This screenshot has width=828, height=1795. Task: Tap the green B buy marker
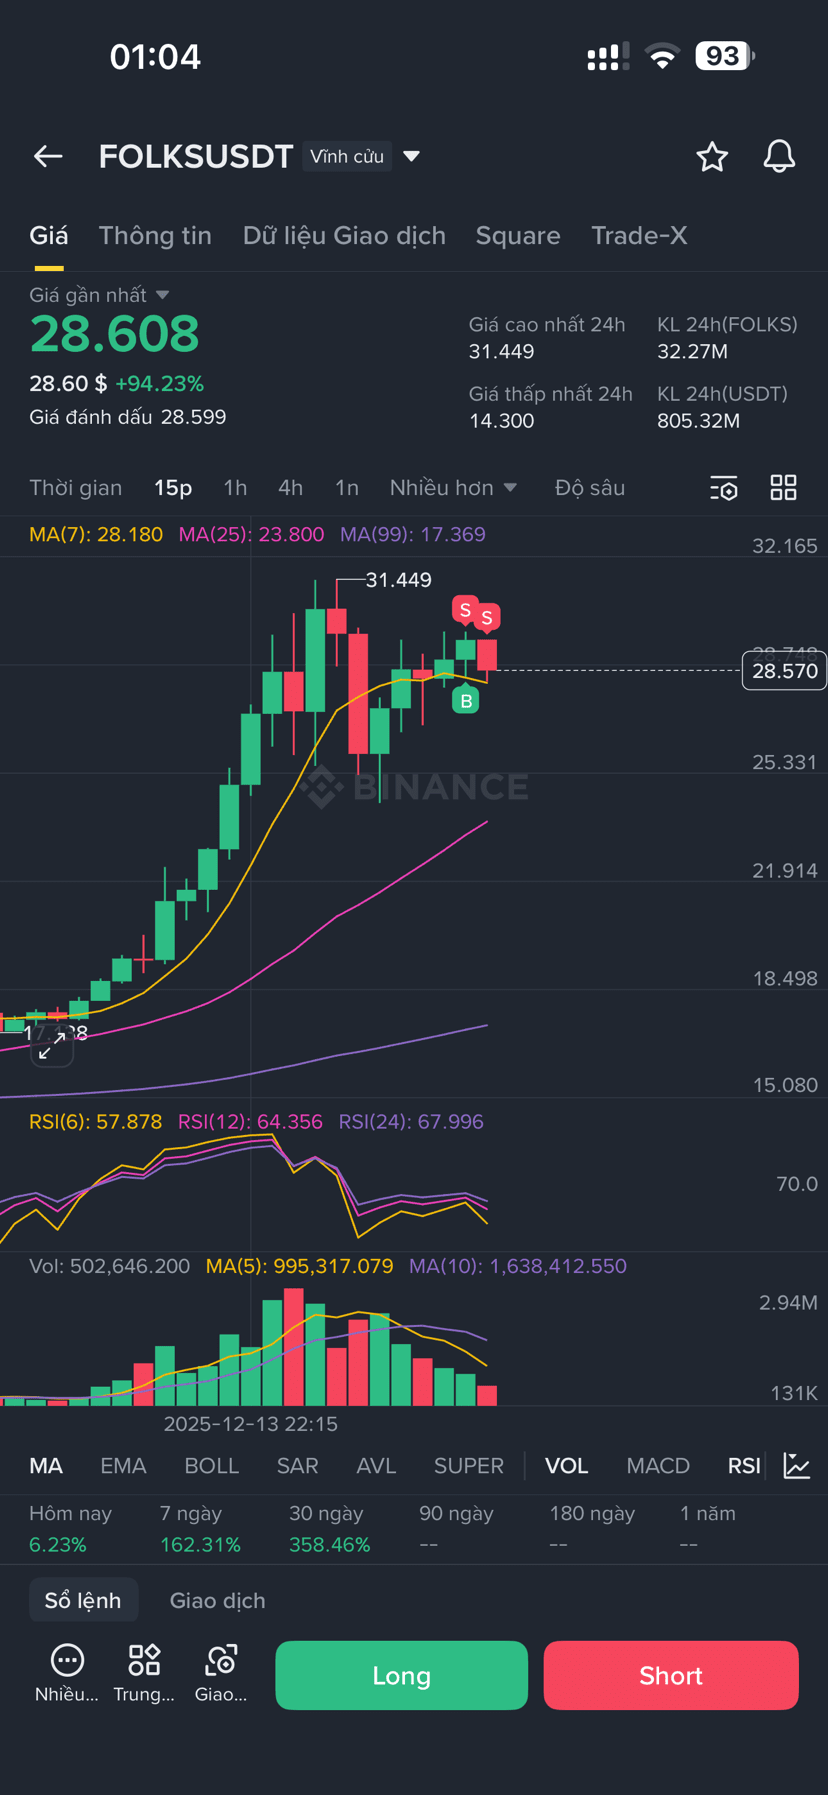pos(465,701)
